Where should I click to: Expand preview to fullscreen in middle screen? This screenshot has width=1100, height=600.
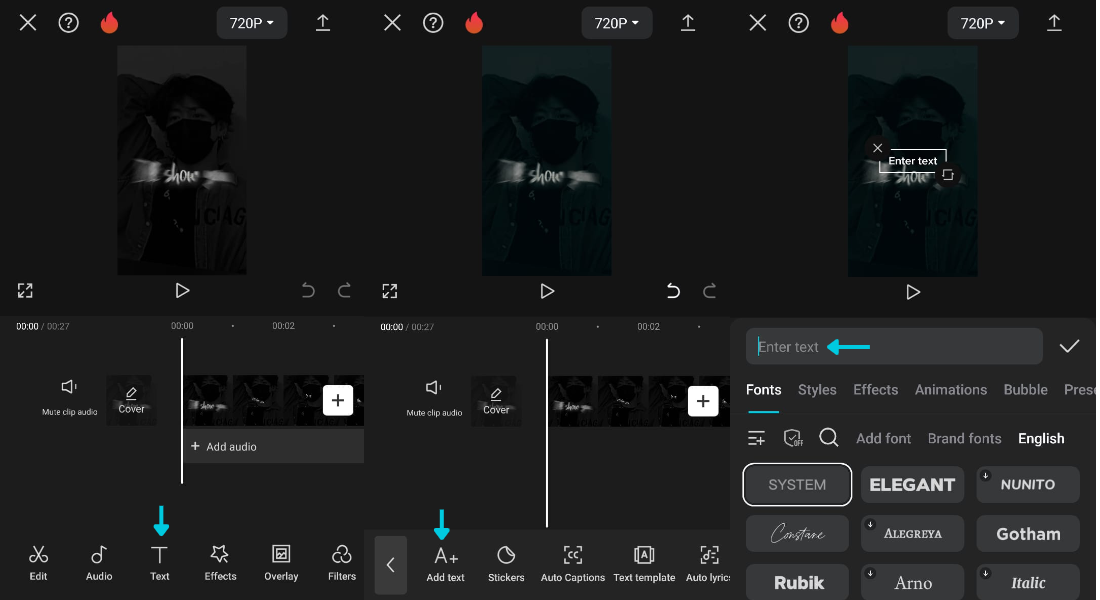click(x=390, y=291)
